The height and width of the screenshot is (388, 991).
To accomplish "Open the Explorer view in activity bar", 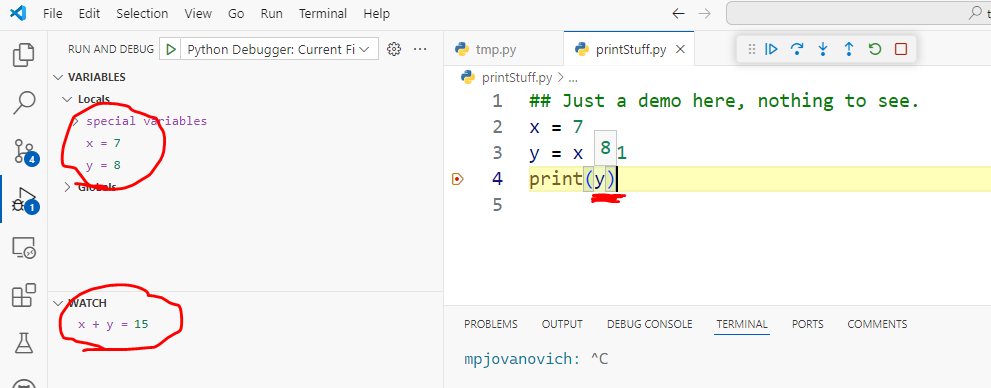I will [23, 55].
